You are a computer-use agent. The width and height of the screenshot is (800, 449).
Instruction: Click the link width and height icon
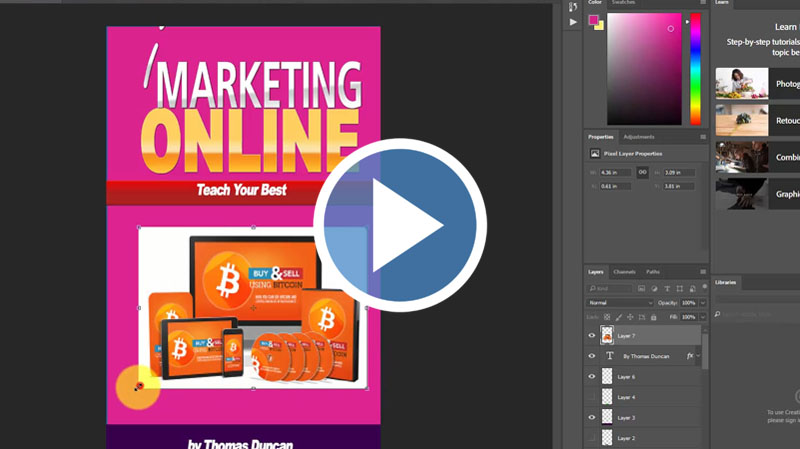click(642, 172)
